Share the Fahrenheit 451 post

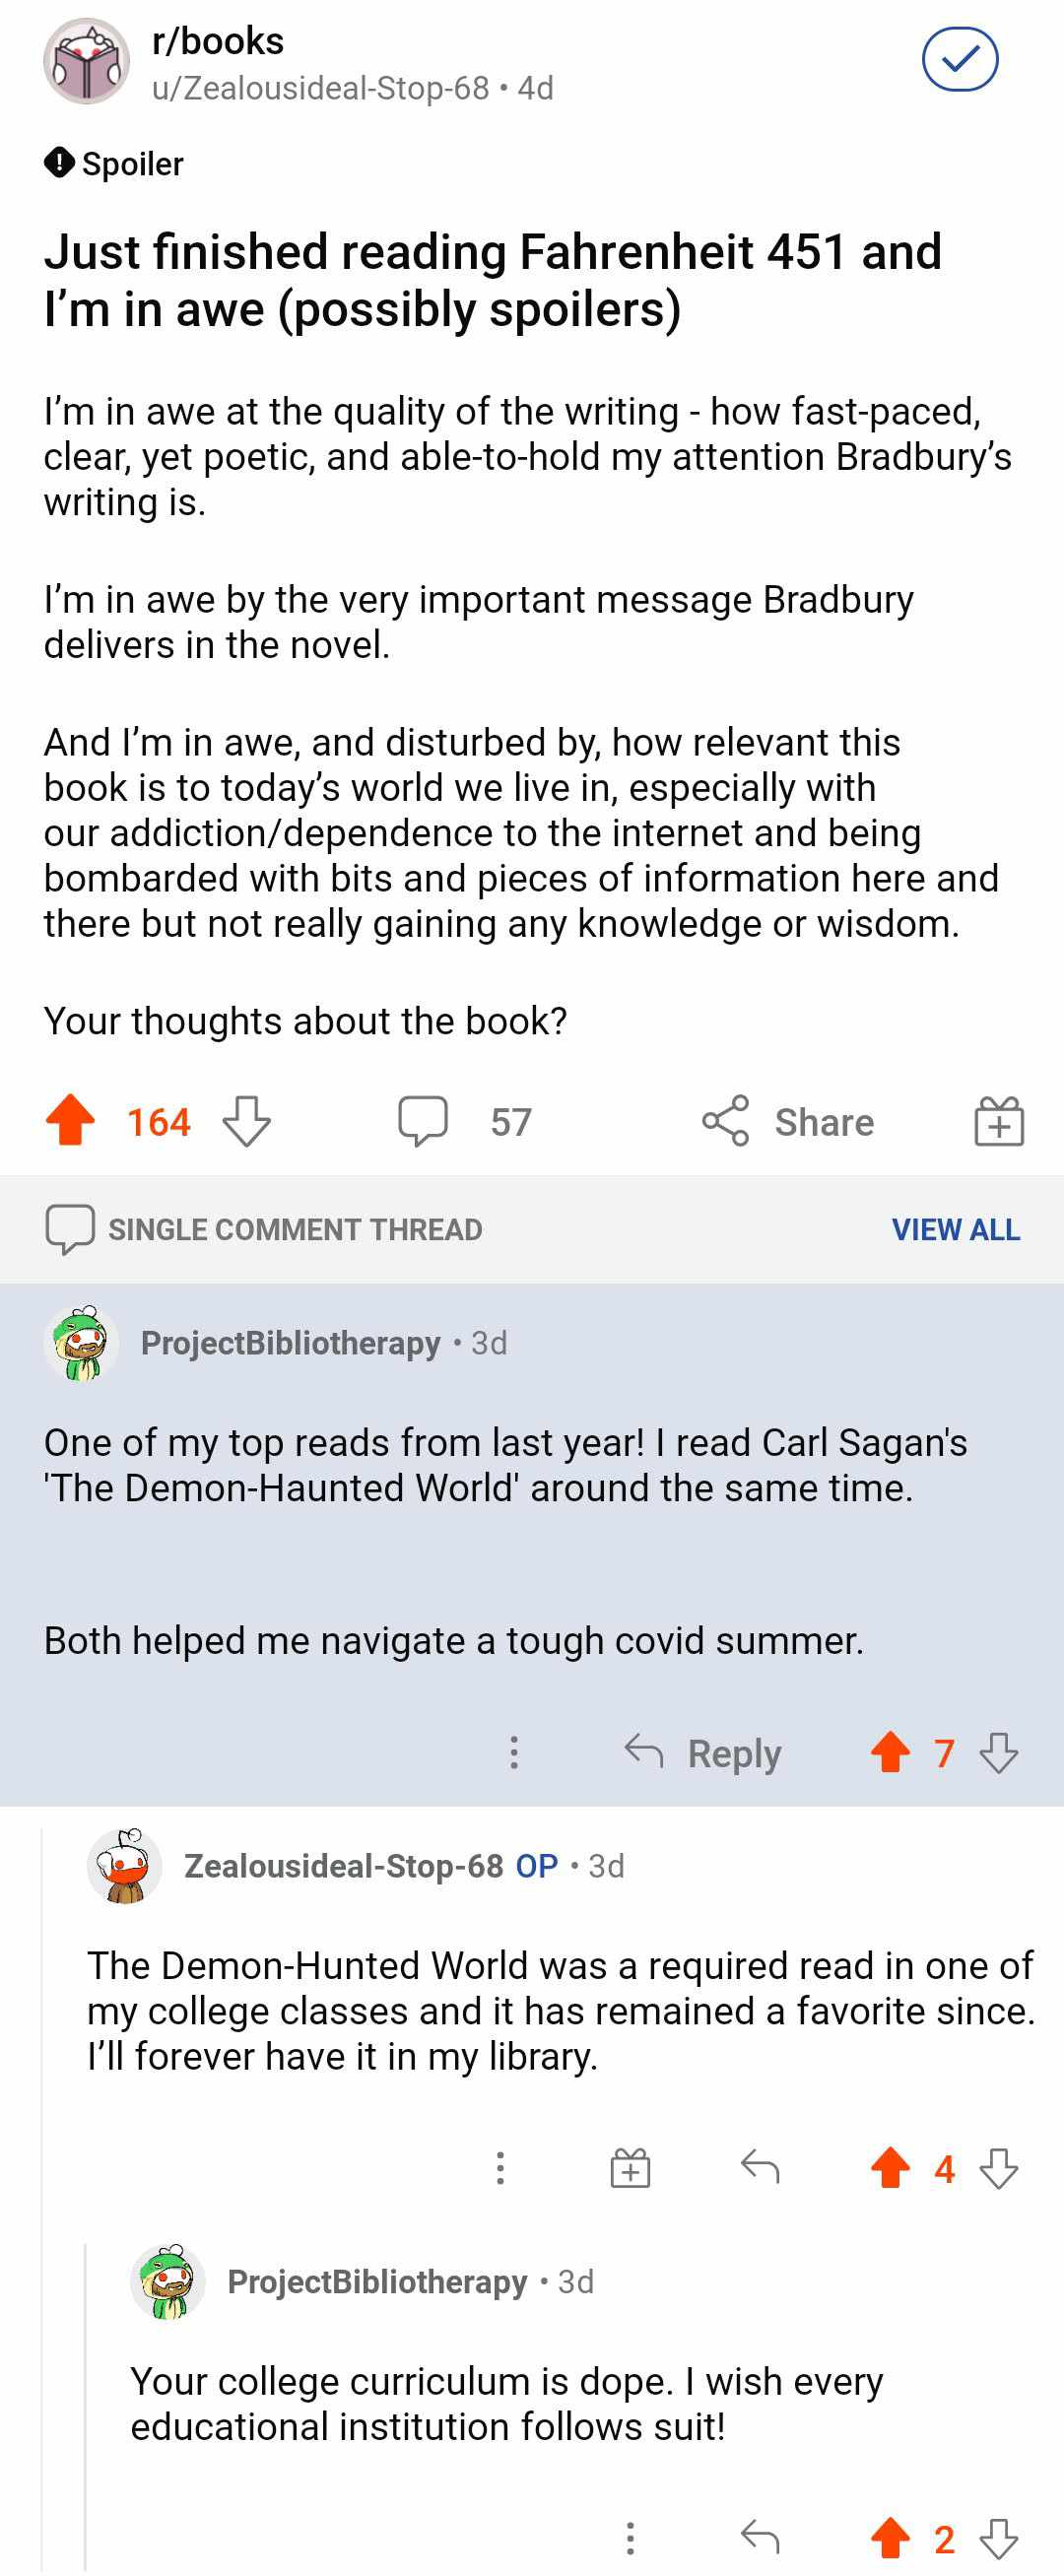point(788,1121)
